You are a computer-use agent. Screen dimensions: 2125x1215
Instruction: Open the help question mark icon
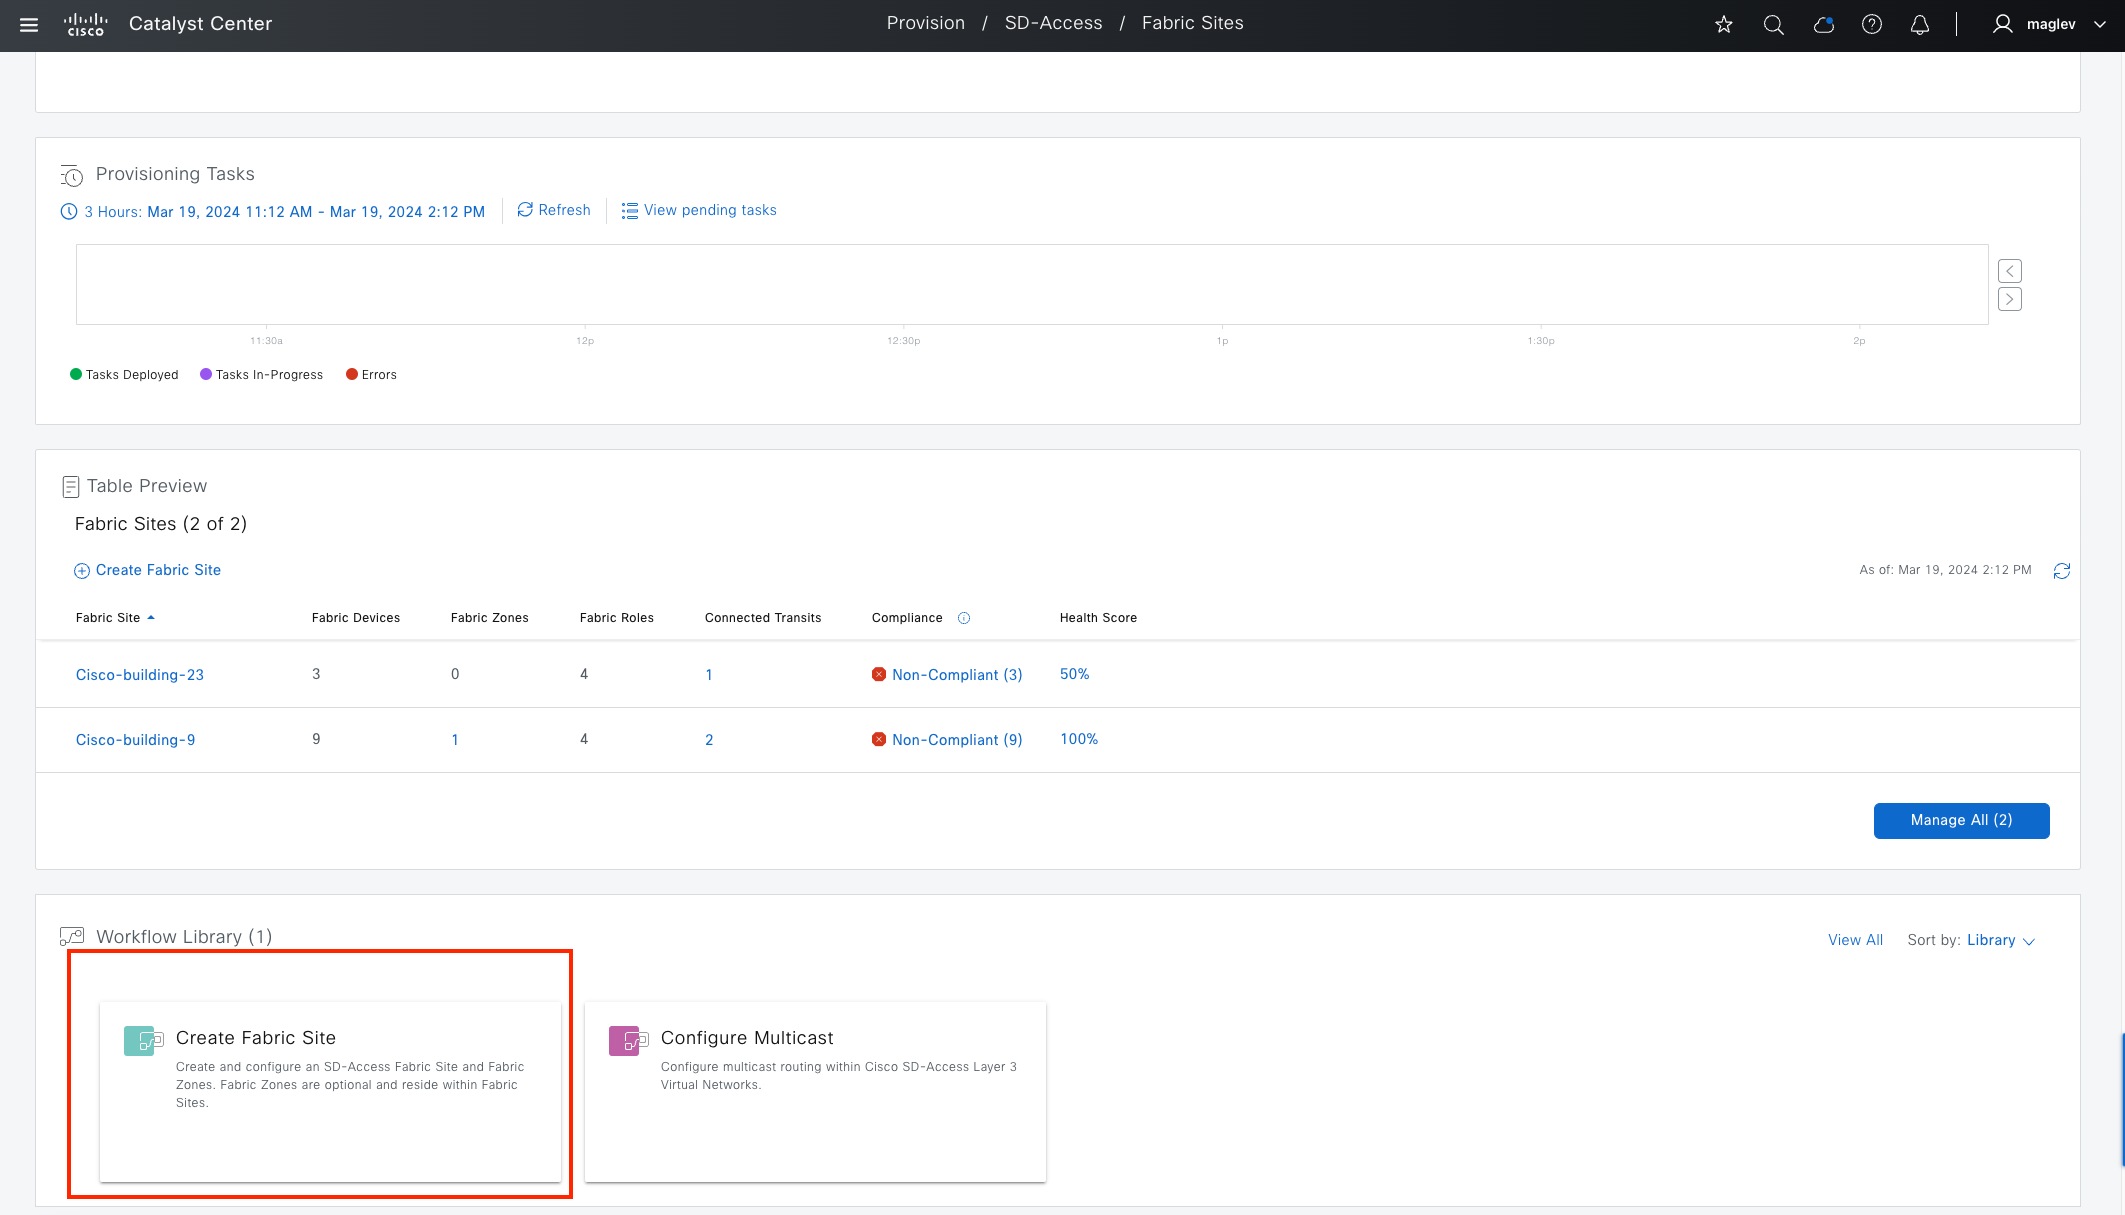click(x=1871, y=24)
